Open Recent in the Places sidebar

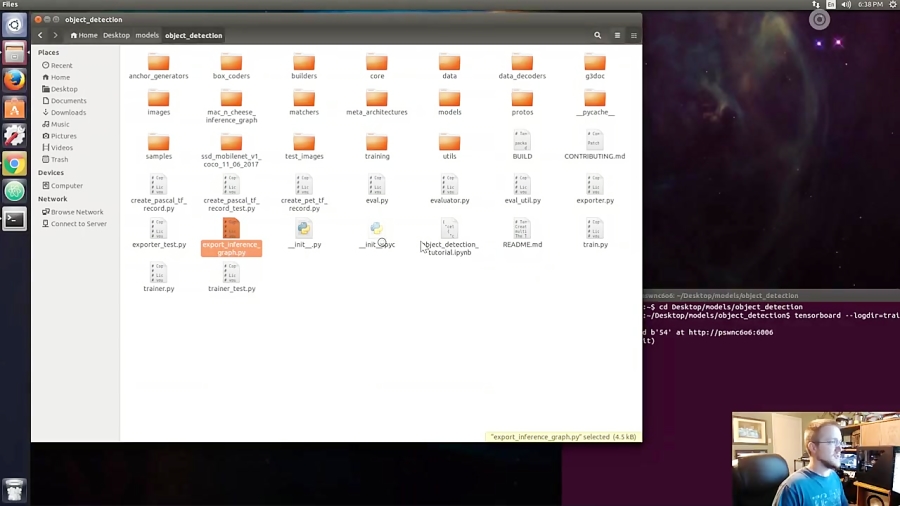(61, 65)
